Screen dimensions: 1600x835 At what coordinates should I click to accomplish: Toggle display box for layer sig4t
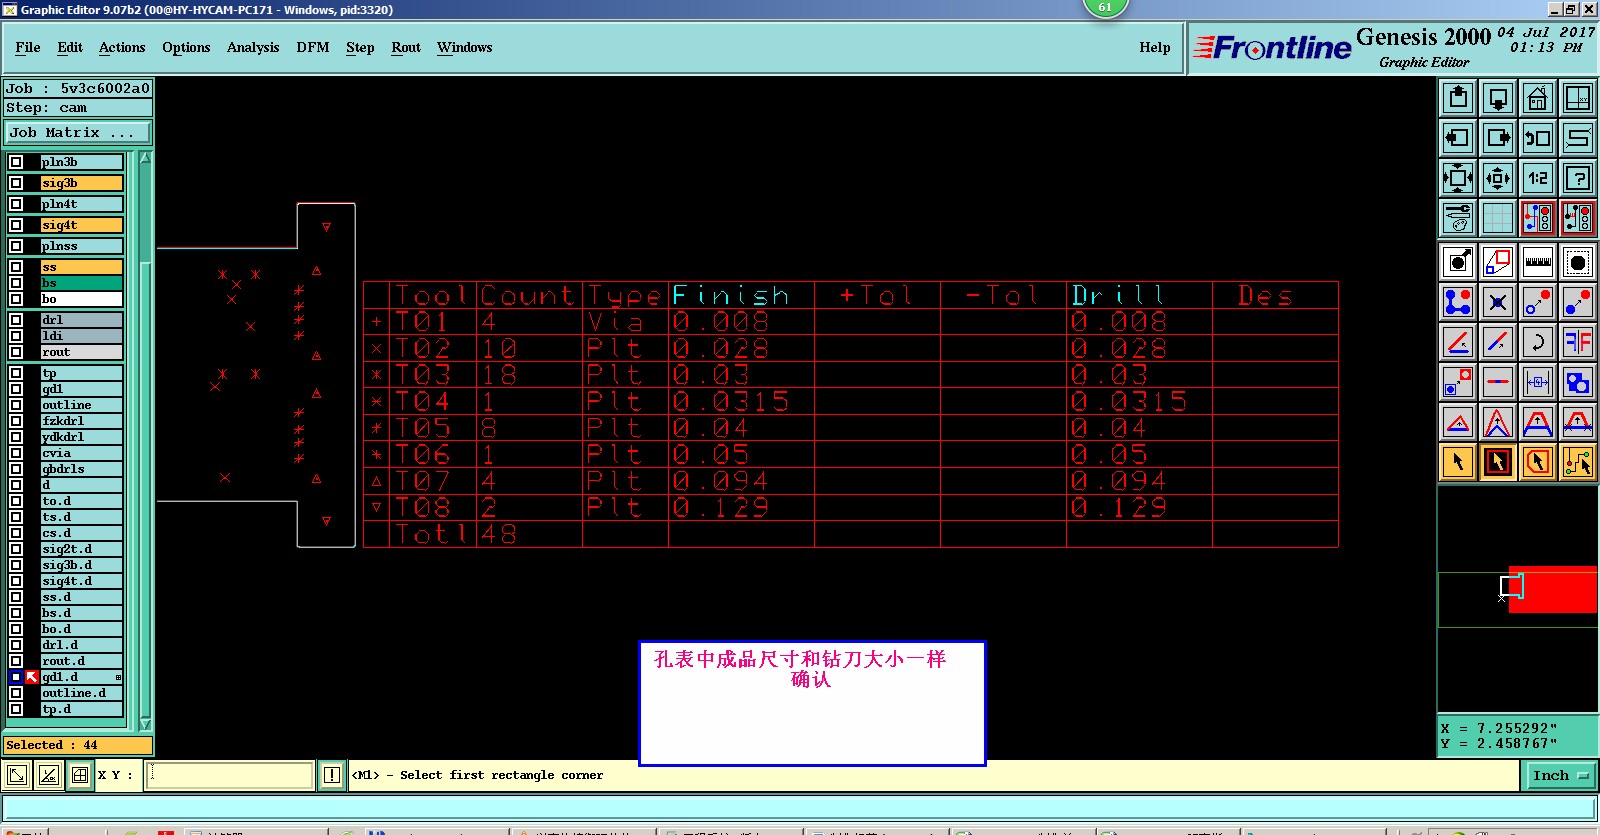pos(16,225)
